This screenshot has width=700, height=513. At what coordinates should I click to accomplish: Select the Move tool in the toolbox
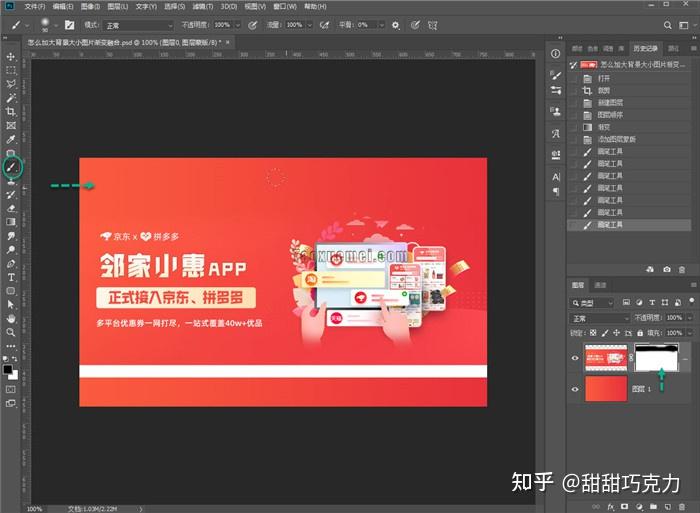coord(11,57)
